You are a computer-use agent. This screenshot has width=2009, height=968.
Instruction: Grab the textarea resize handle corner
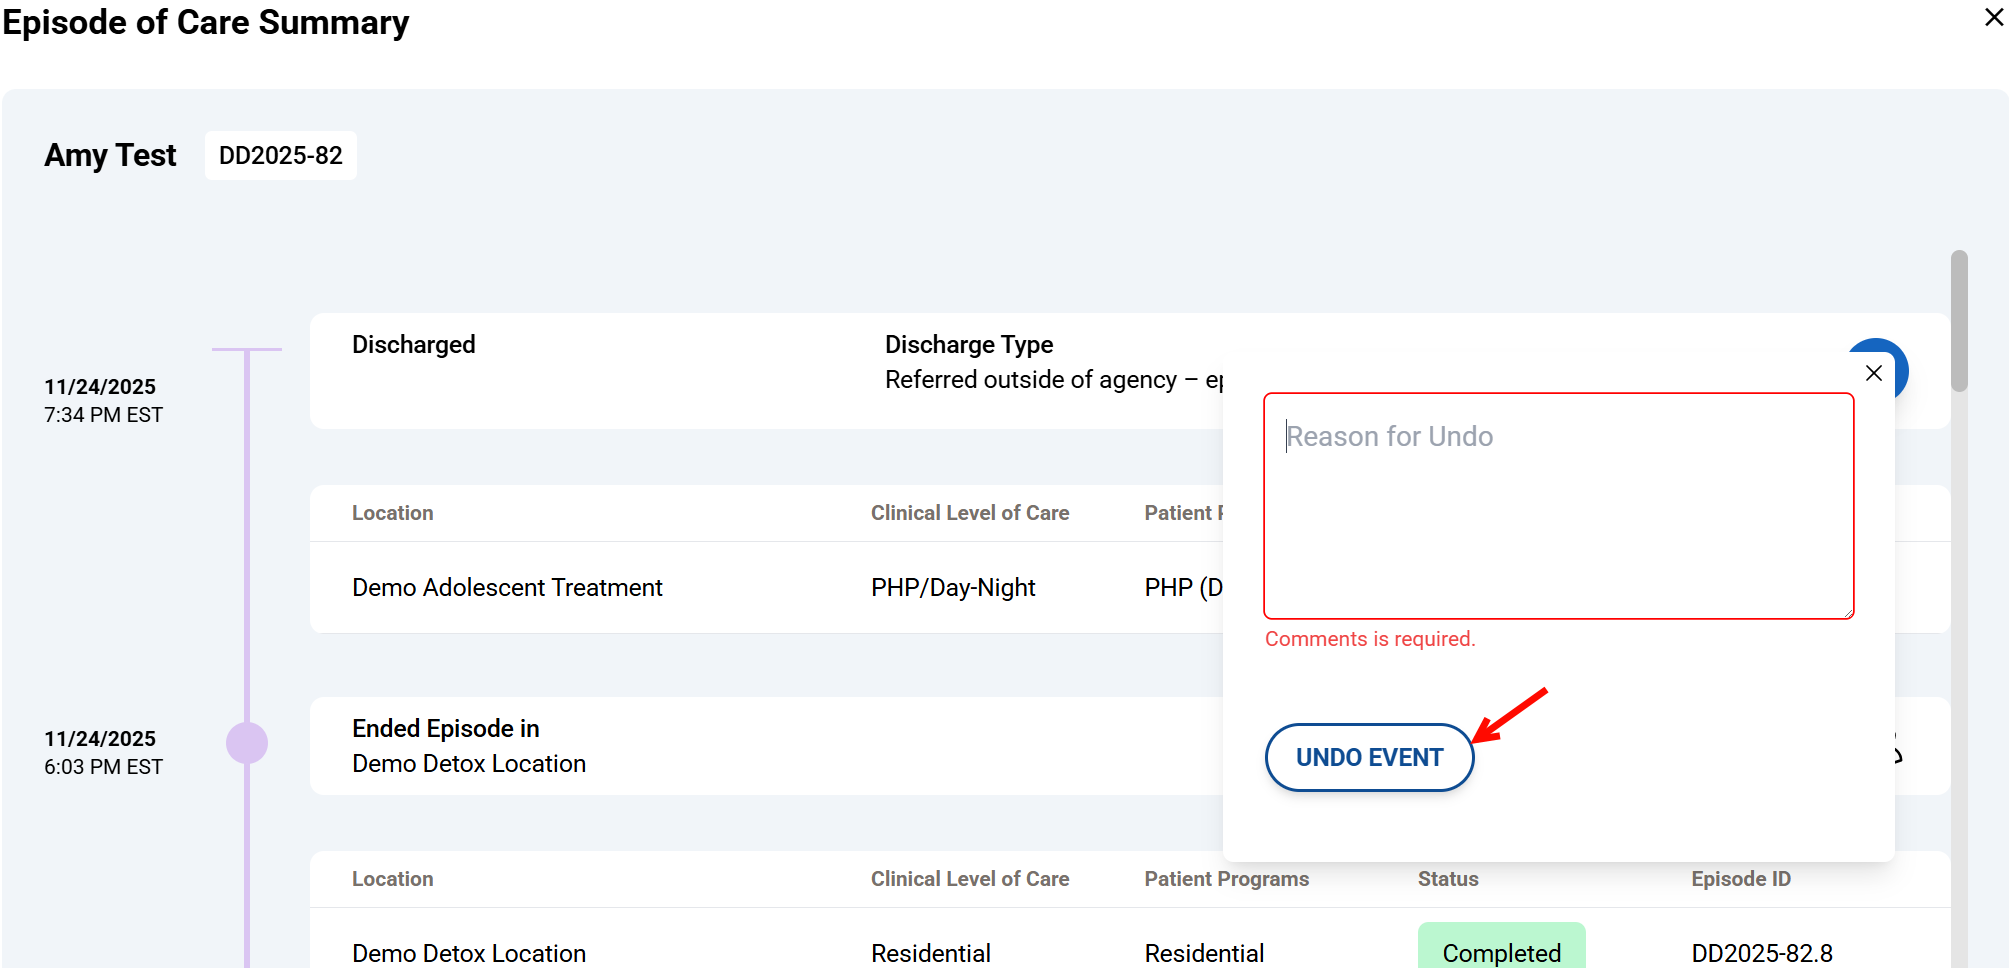tap(1848, 613)
